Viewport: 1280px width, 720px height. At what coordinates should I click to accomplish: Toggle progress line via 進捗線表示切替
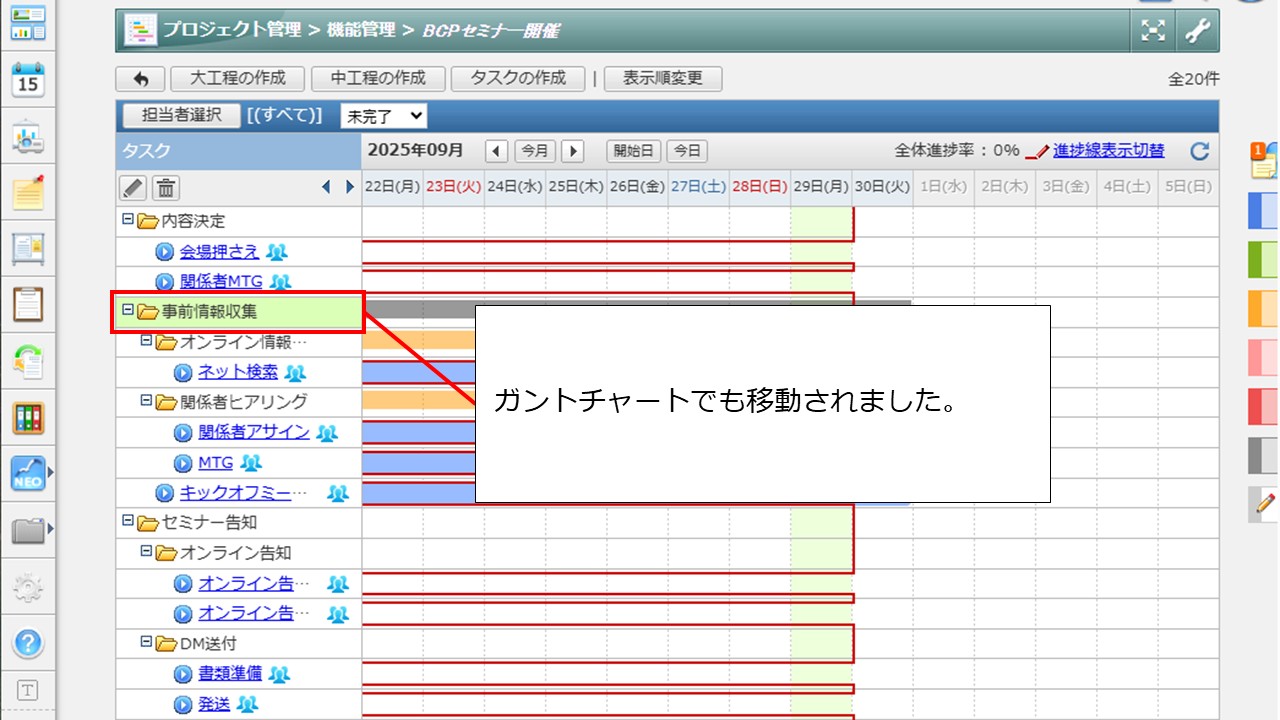click(x=1108, y=151)
